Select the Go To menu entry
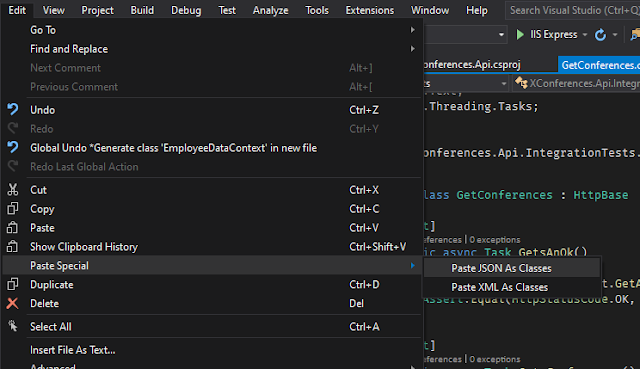Viewport: 640px width, 369px height. point(211,30)
